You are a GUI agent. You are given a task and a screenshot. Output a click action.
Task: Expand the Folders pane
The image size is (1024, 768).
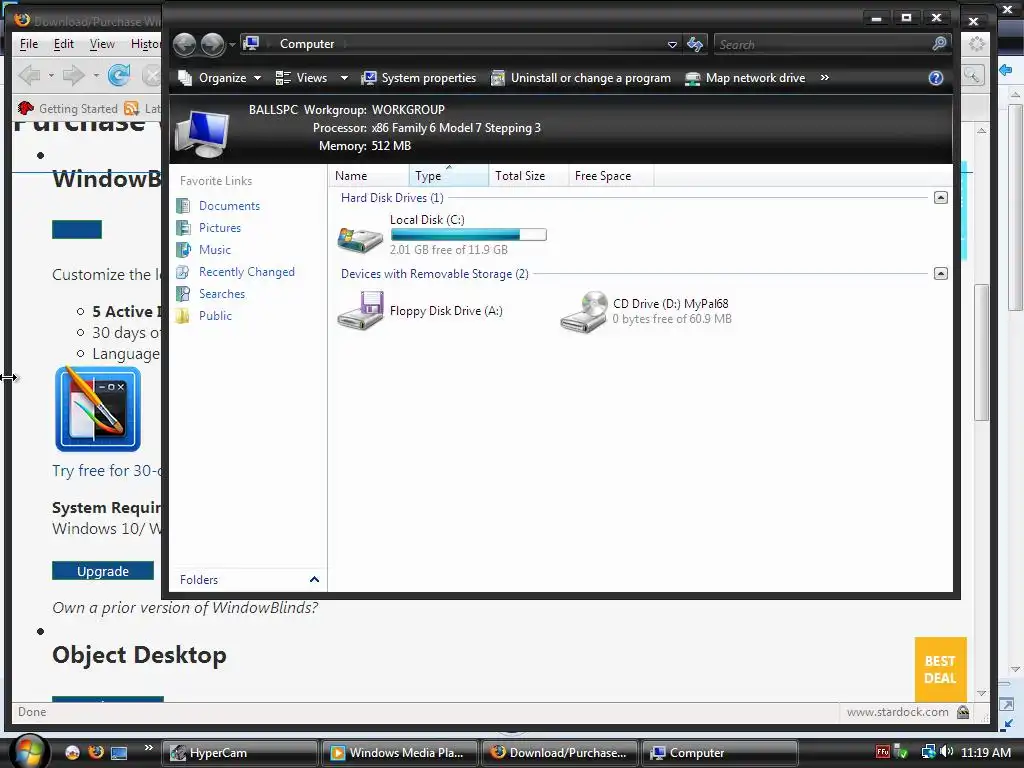point(313,580)
